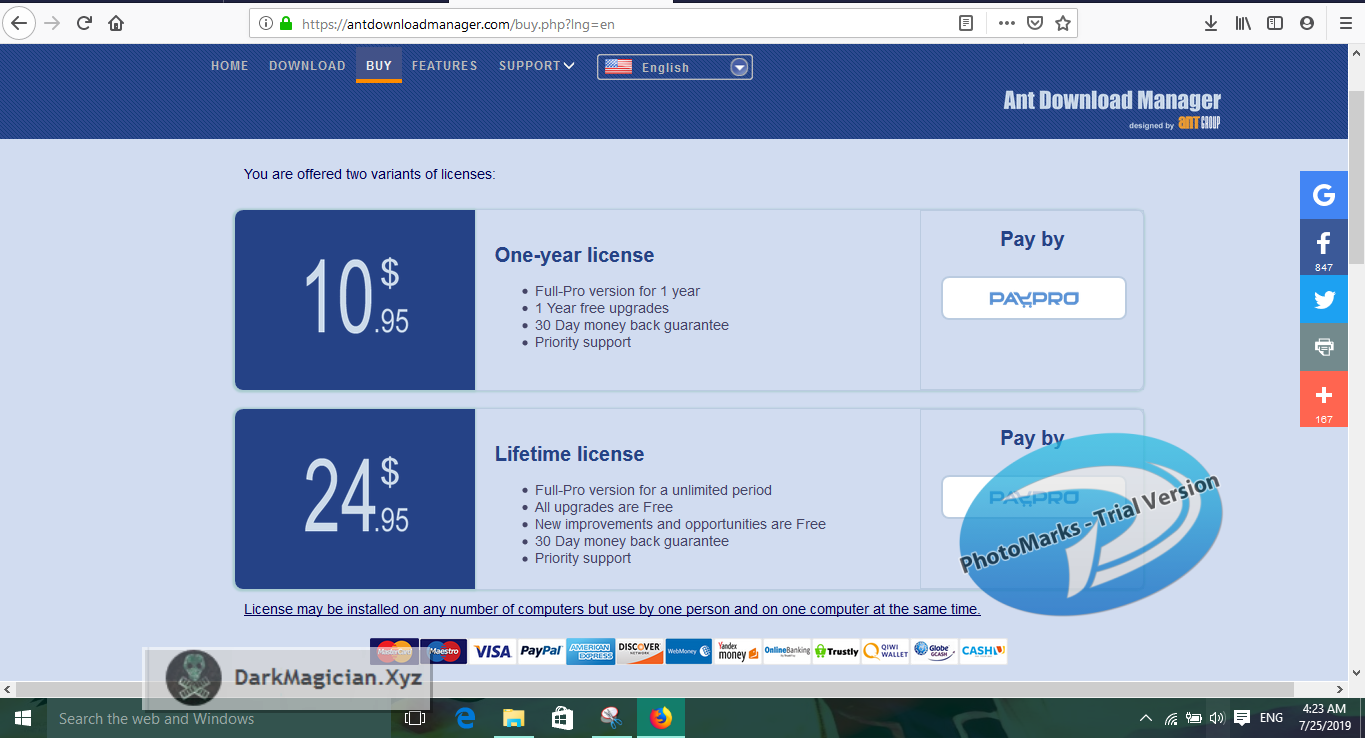Launch Microsoft Edge from the taskbar
Image resolution: width=1365 pixels, height=738 pixels.
click(465, 718)
